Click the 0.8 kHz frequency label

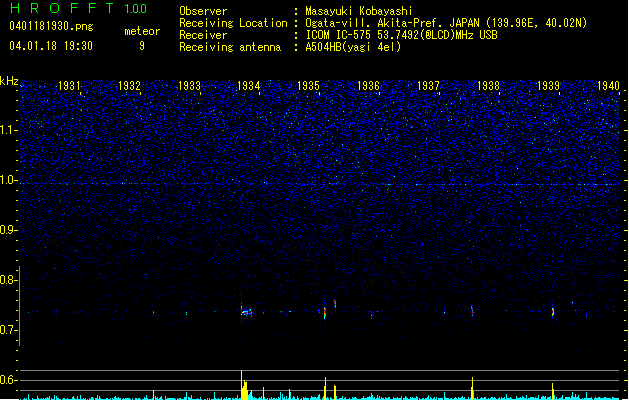pyautogui.click(x=9, y=280)
